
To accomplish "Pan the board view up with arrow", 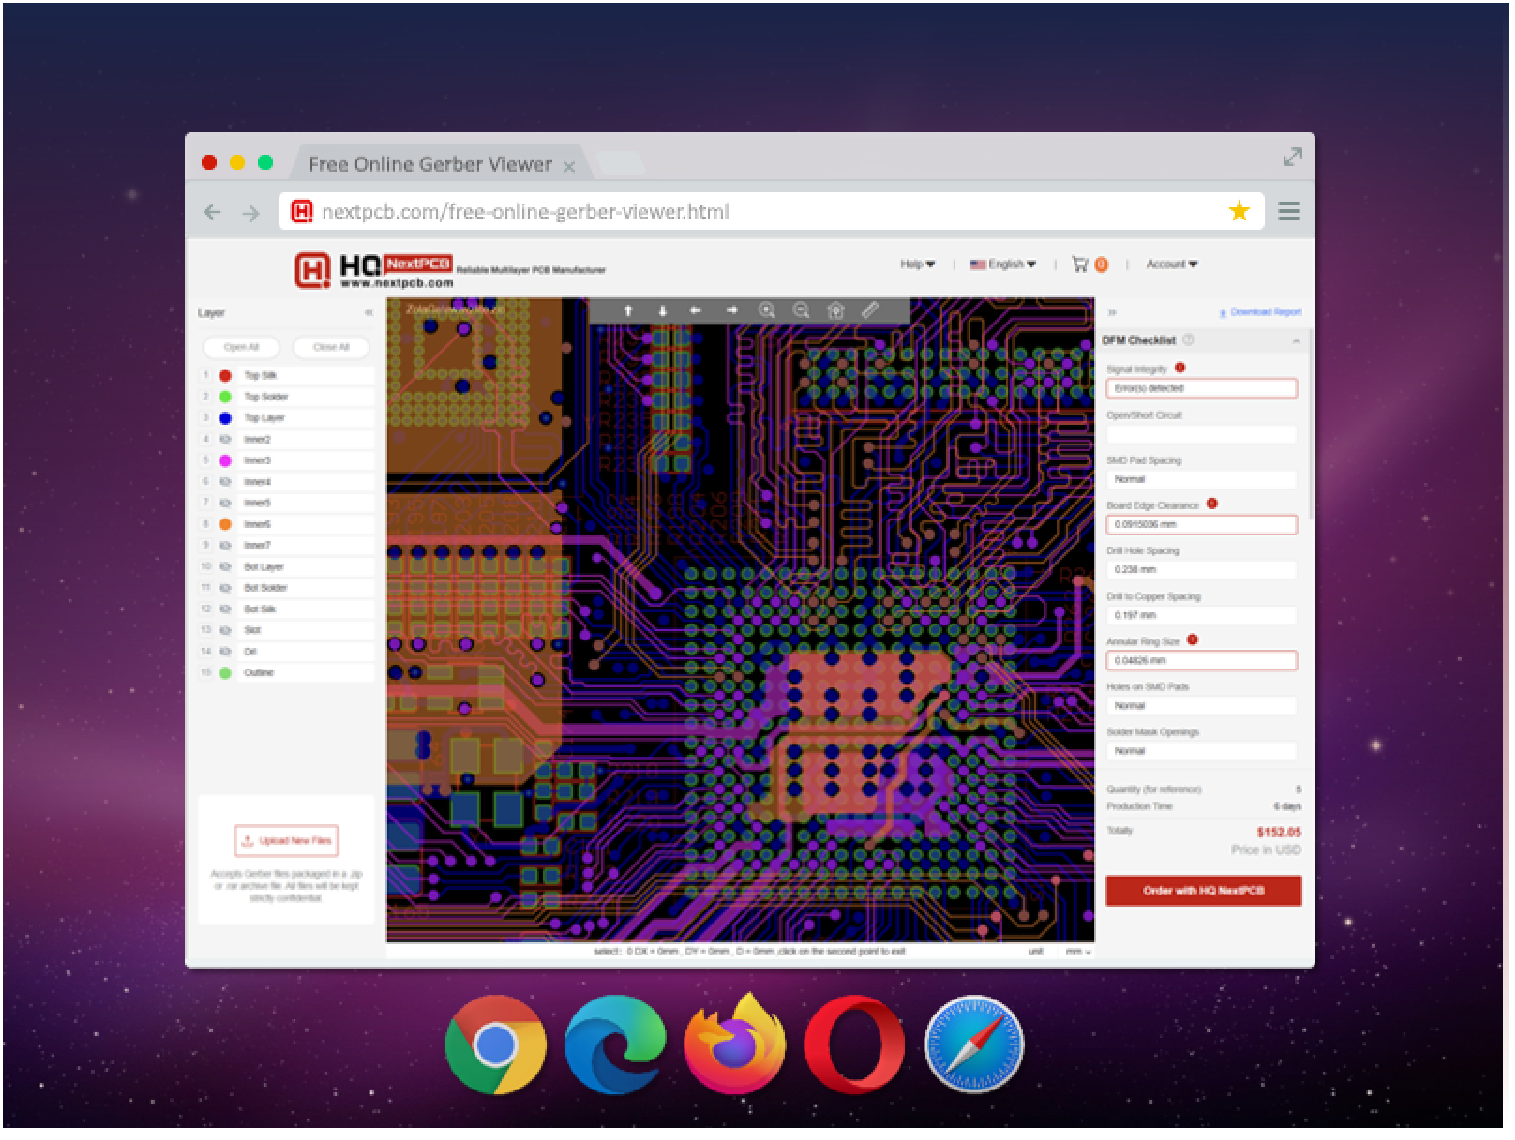I will pos(628,310).
